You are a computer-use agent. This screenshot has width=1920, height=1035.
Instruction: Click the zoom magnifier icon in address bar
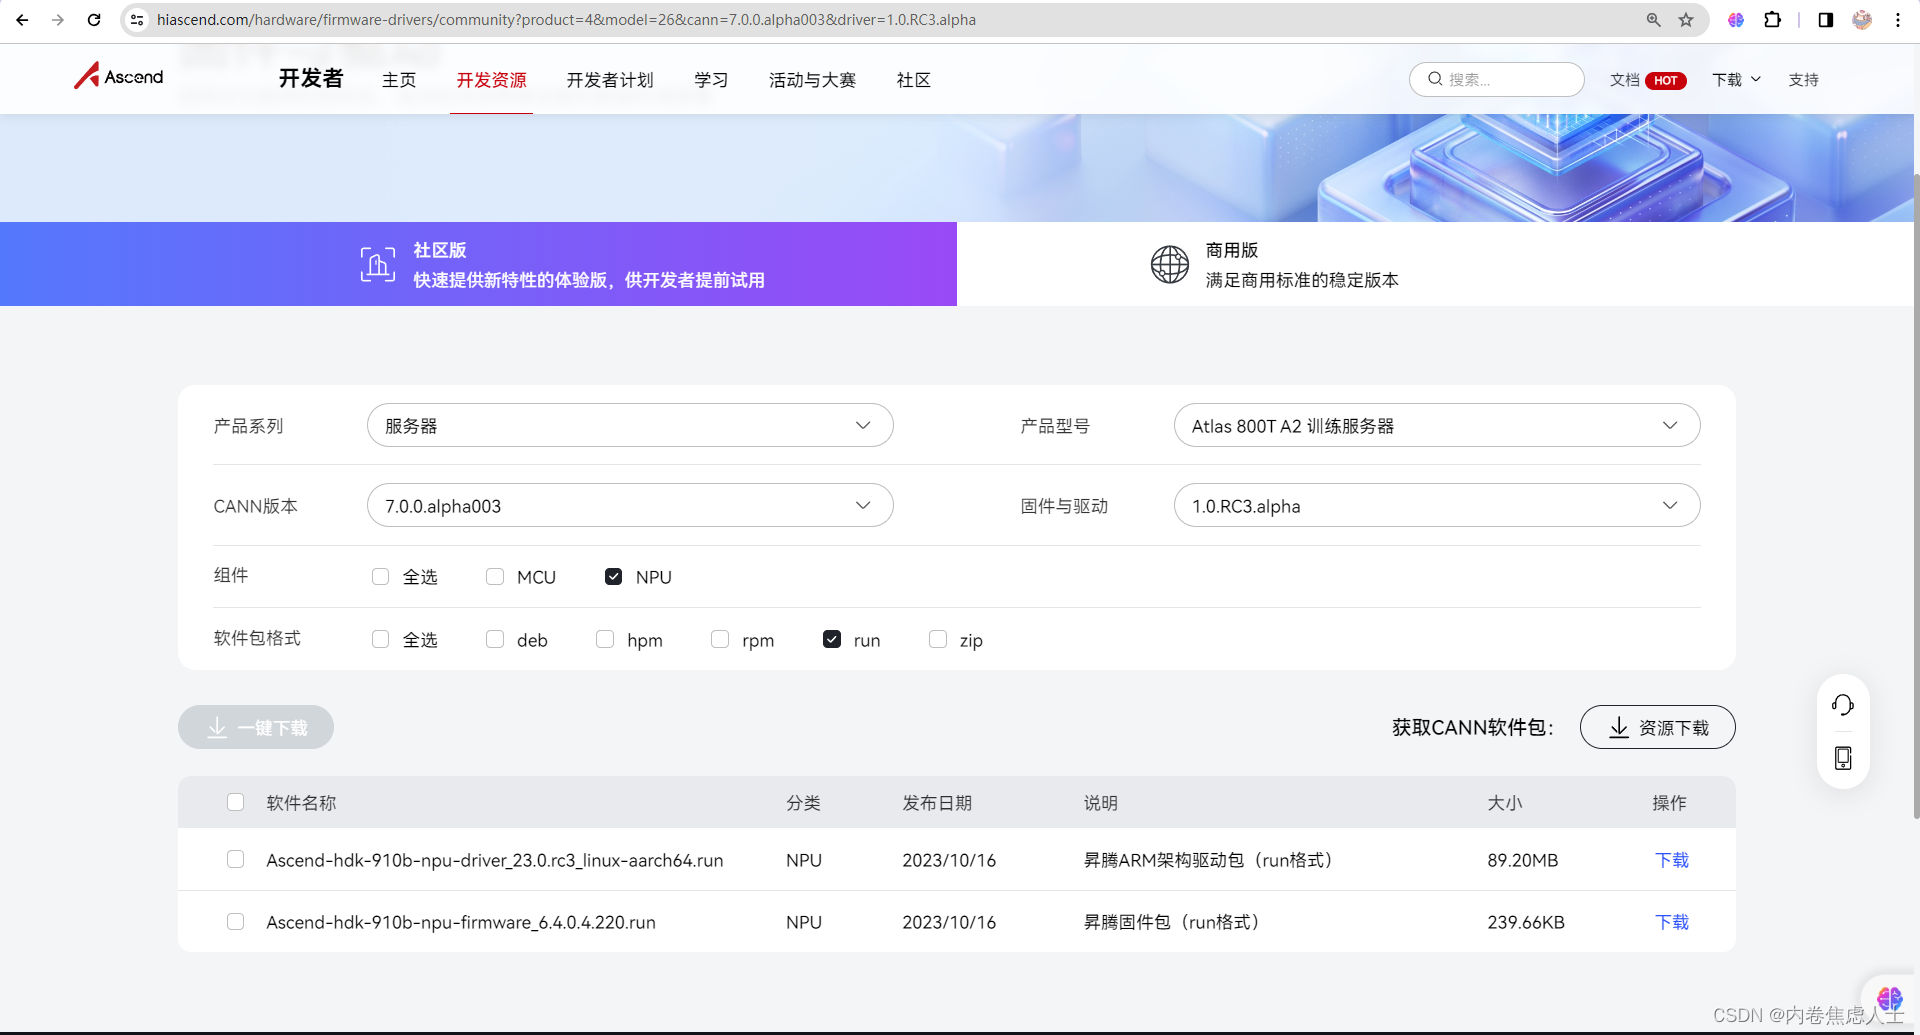1654,20
